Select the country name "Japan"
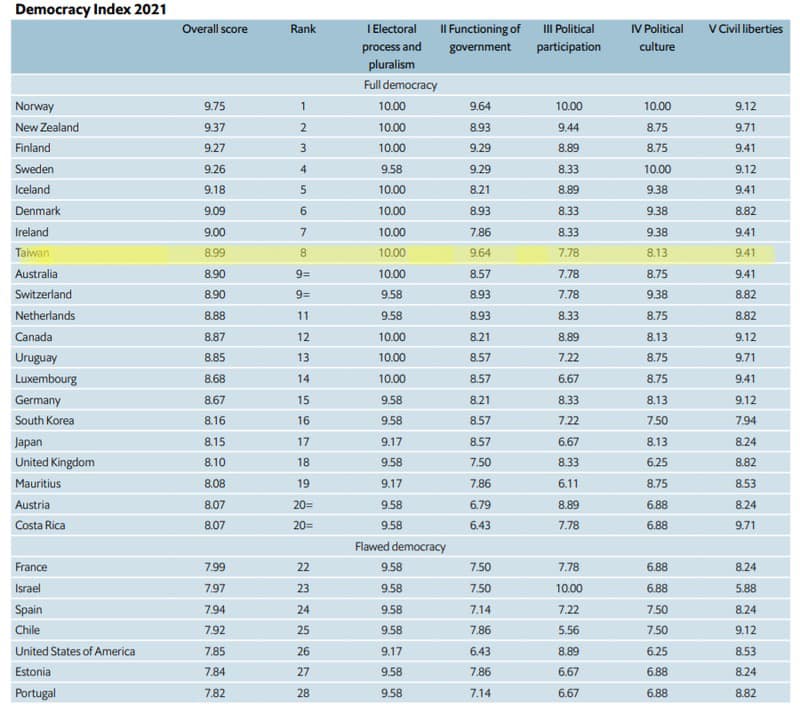The height and width of the screenshot is (712, 800). [29, 442]
